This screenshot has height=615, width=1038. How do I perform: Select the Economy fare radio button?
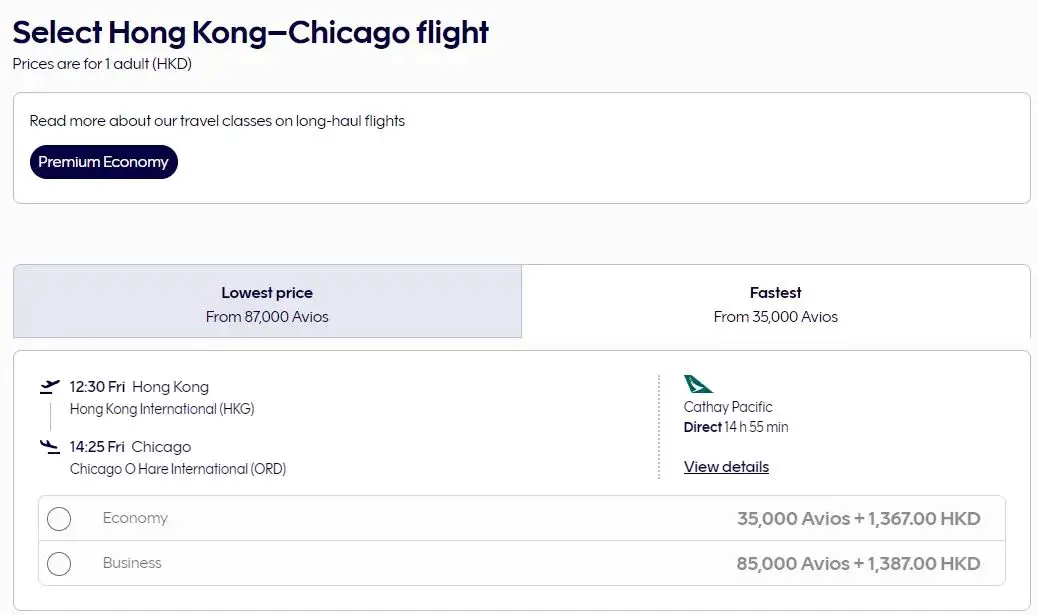(x=59, y=519)
